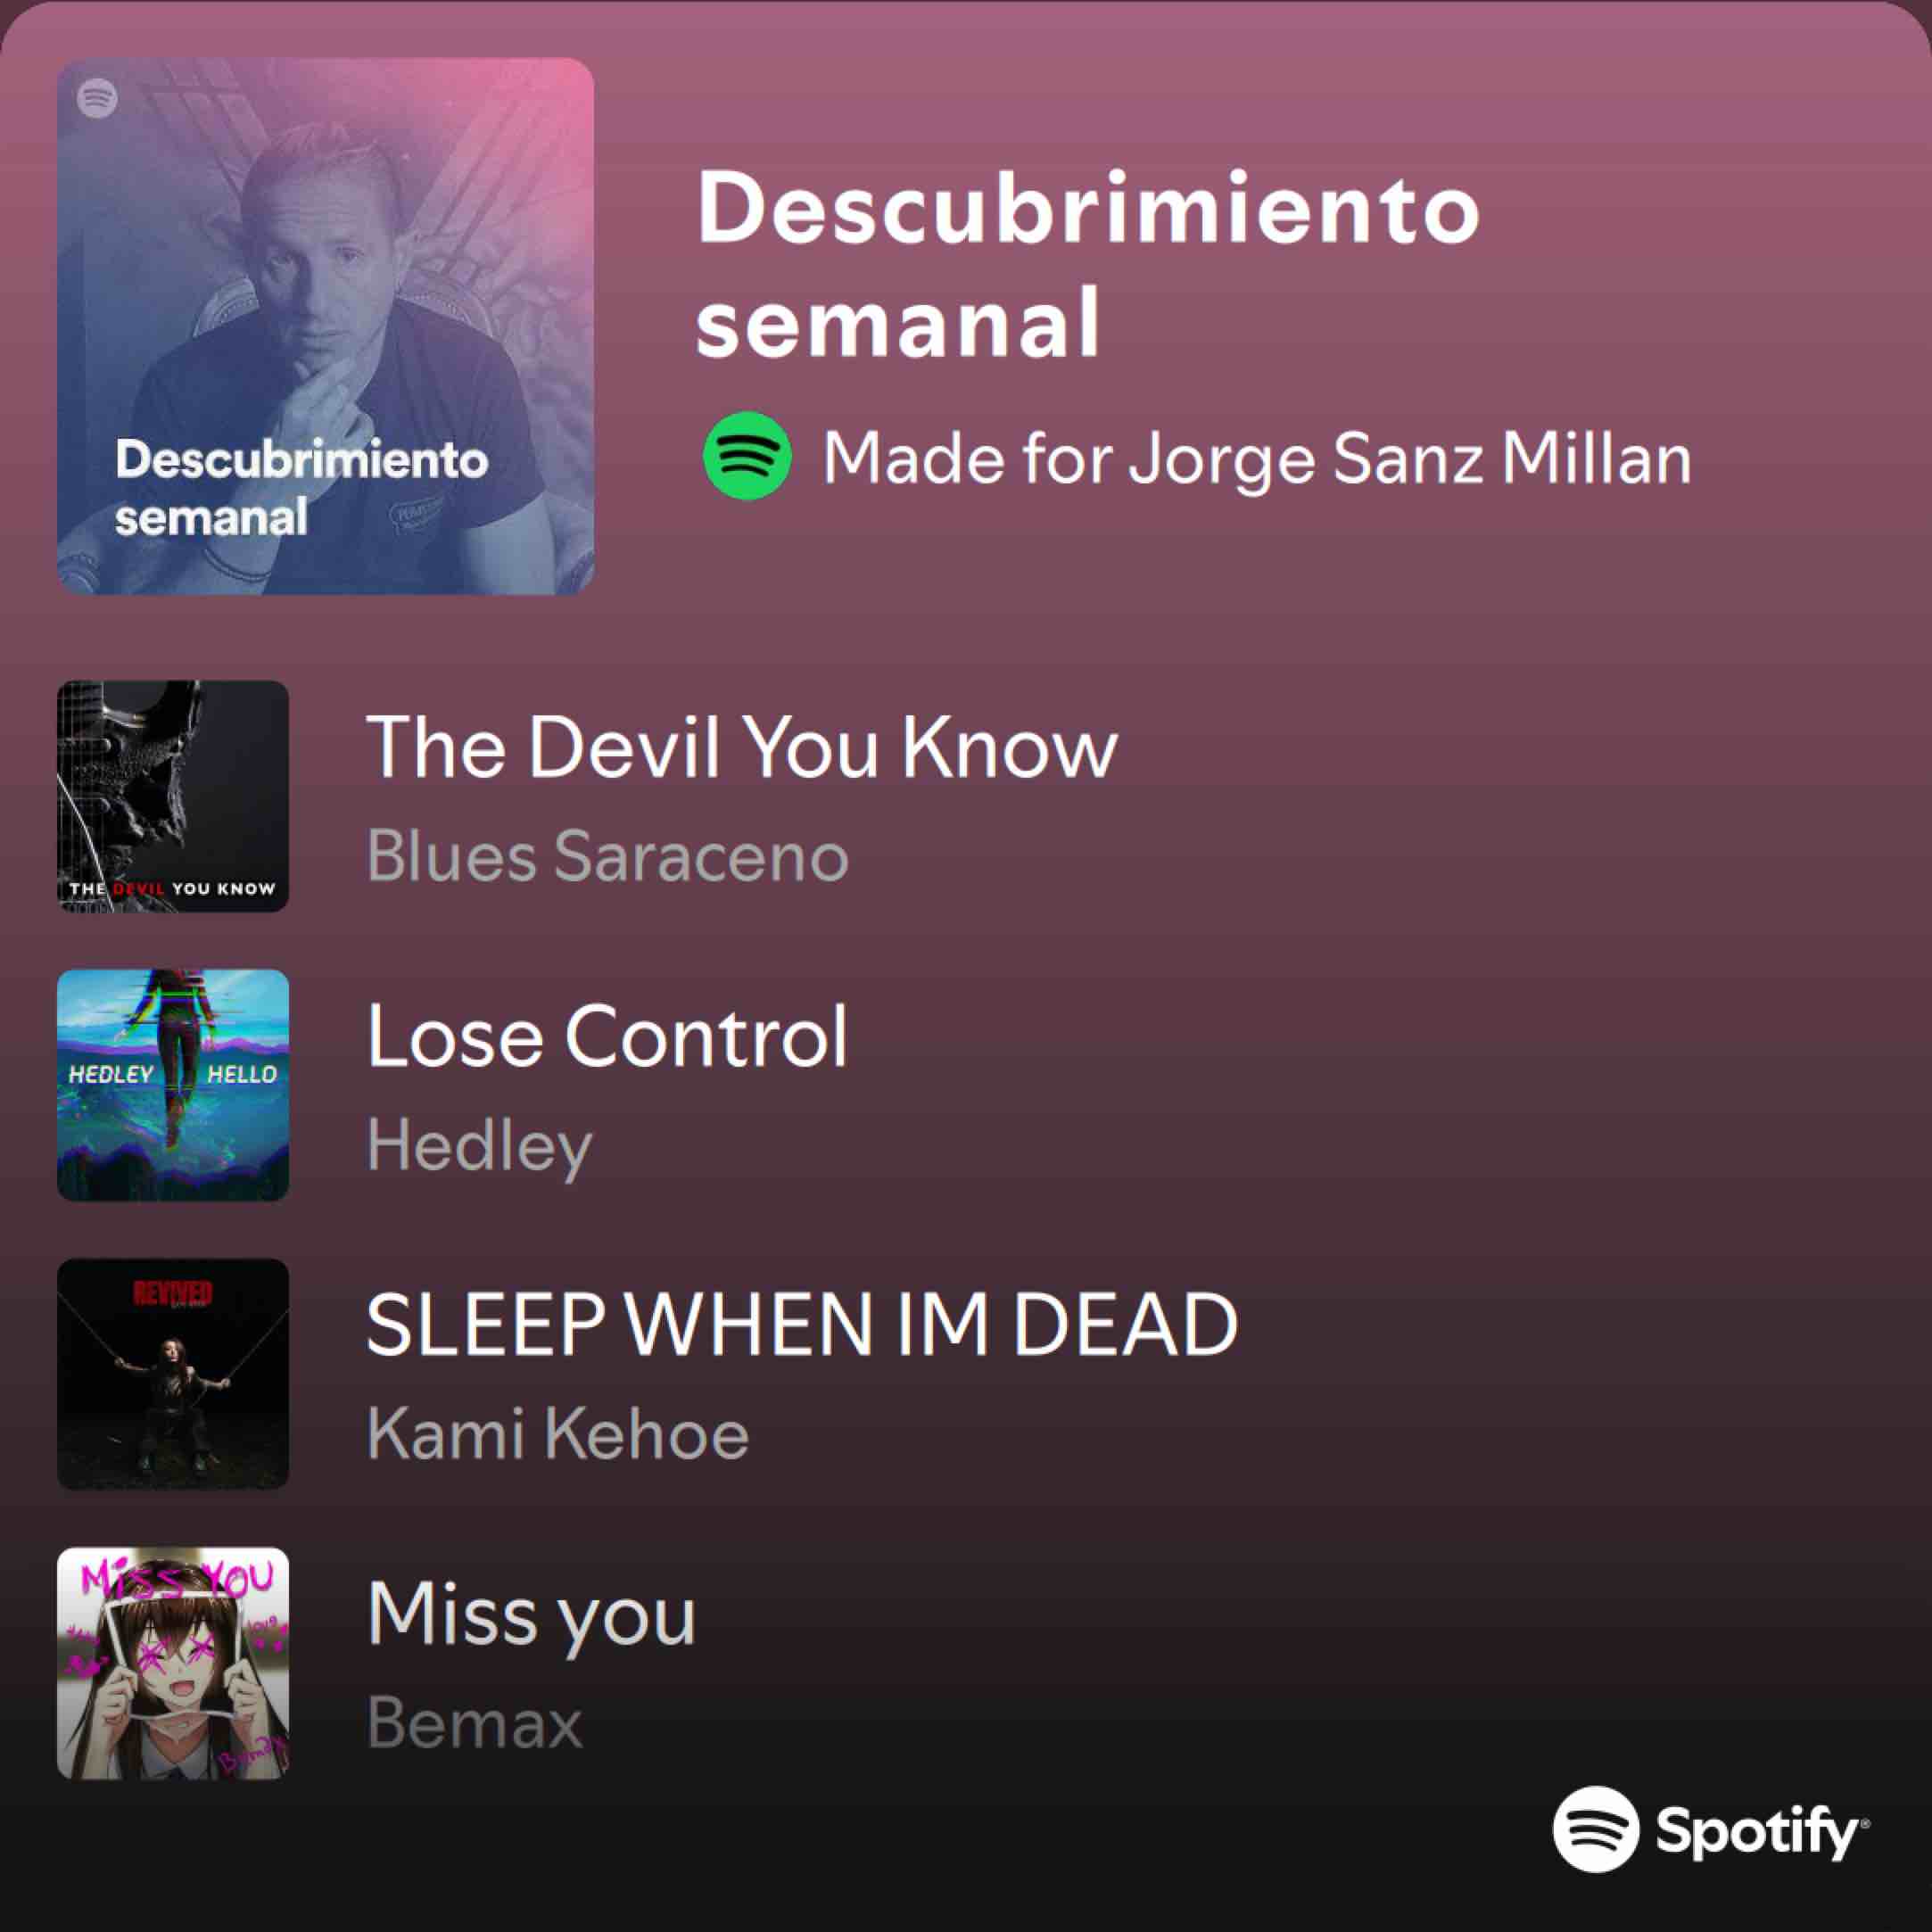
Task: Play the track Lose Control
Action: click(607, 1036)
